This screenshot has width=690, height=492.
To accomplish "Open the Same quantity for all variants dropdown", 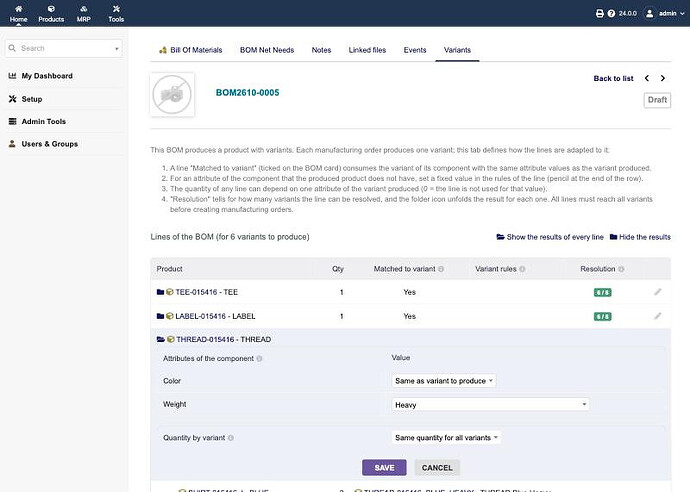I will [x=446, y=438].
